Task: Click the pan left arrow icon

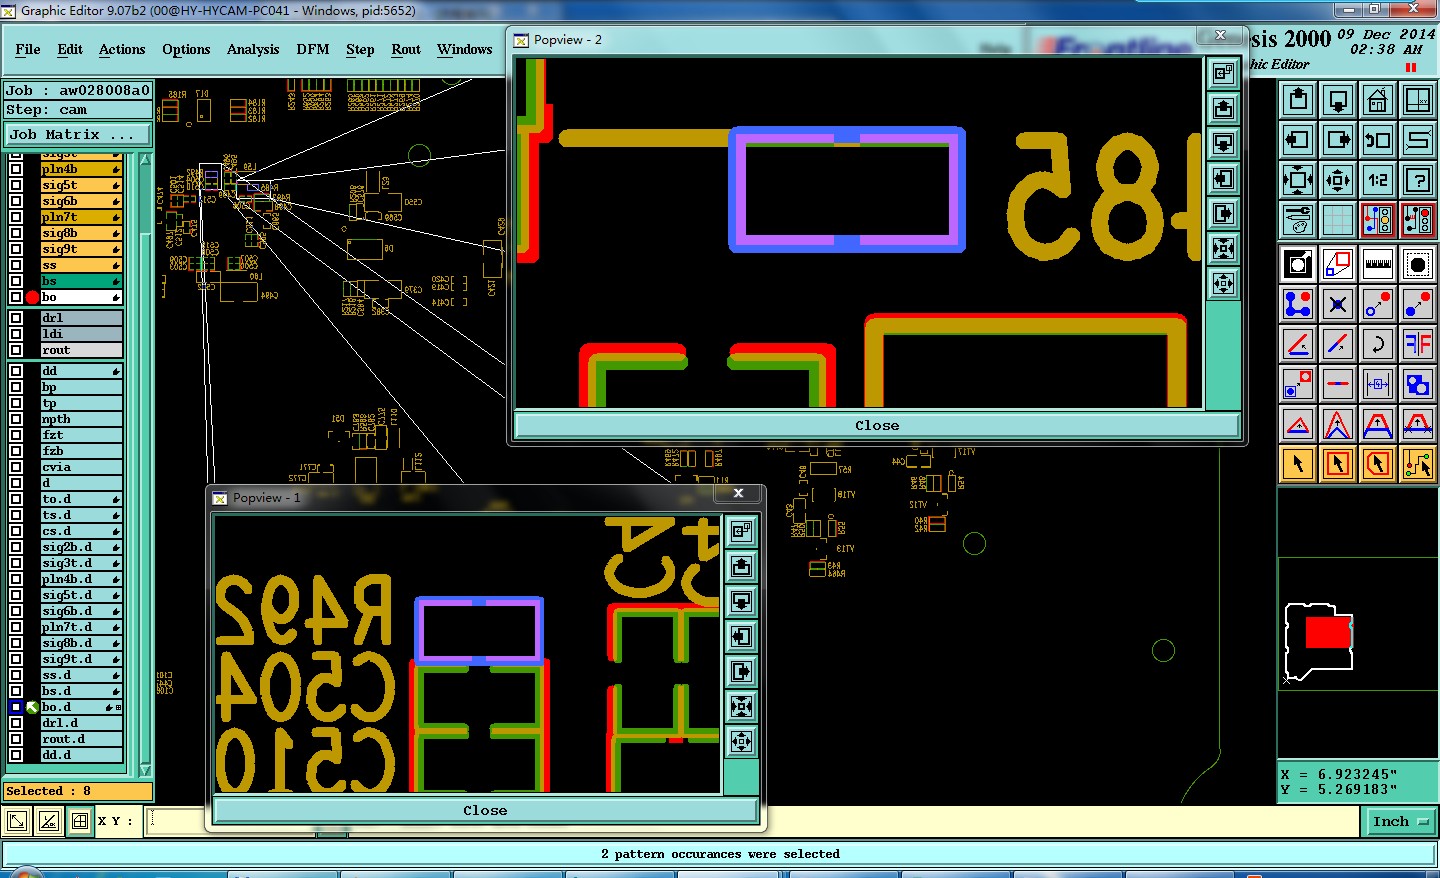Action: (1298, 140)
